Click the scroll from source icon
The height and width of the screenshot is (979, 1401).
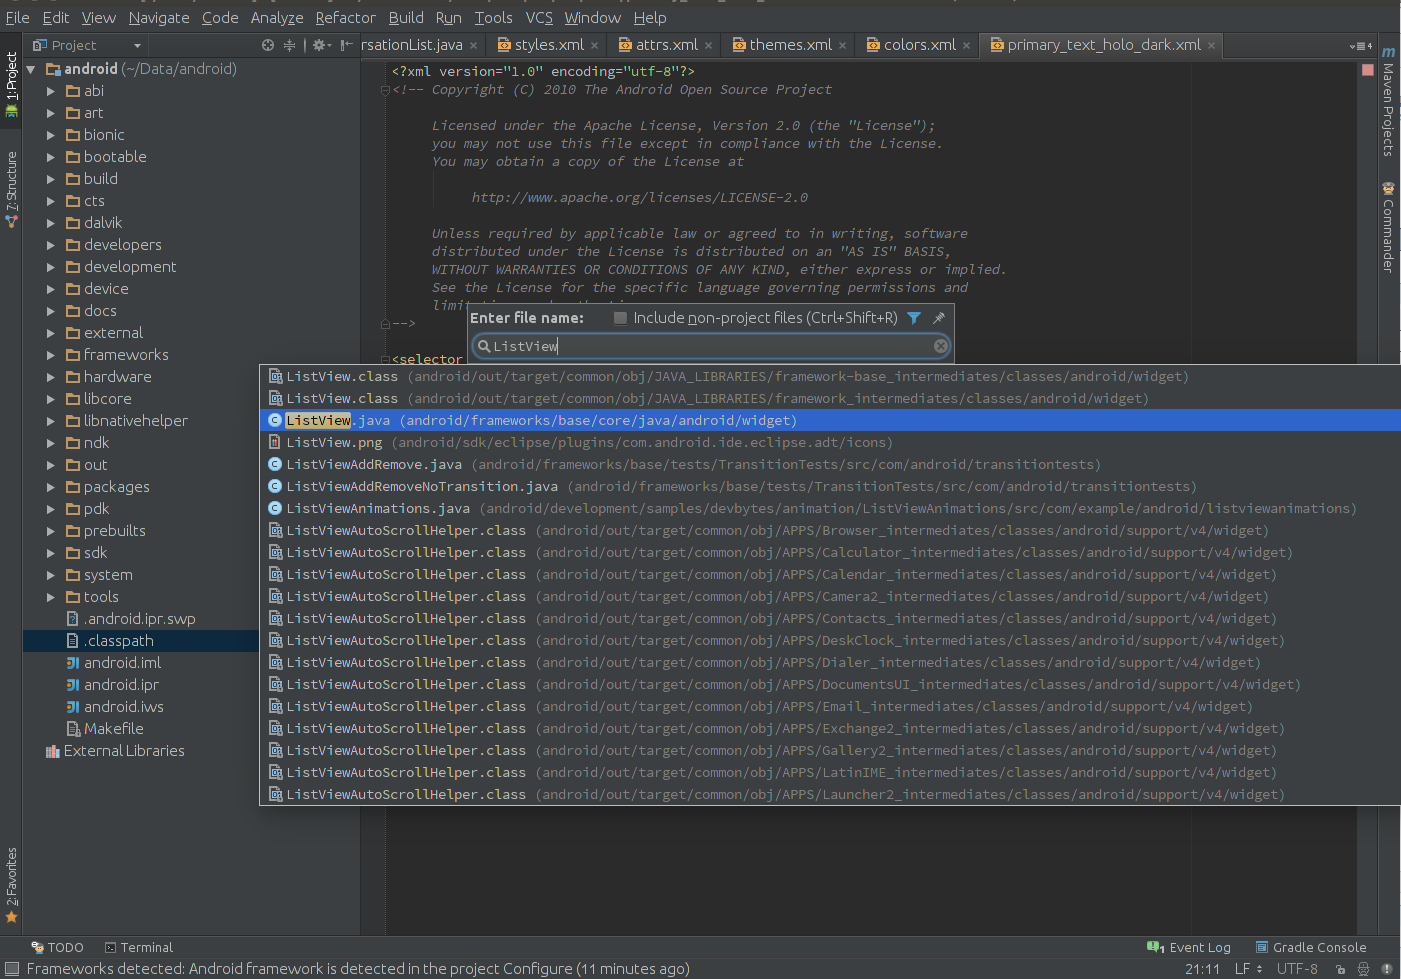pos(268,45)
